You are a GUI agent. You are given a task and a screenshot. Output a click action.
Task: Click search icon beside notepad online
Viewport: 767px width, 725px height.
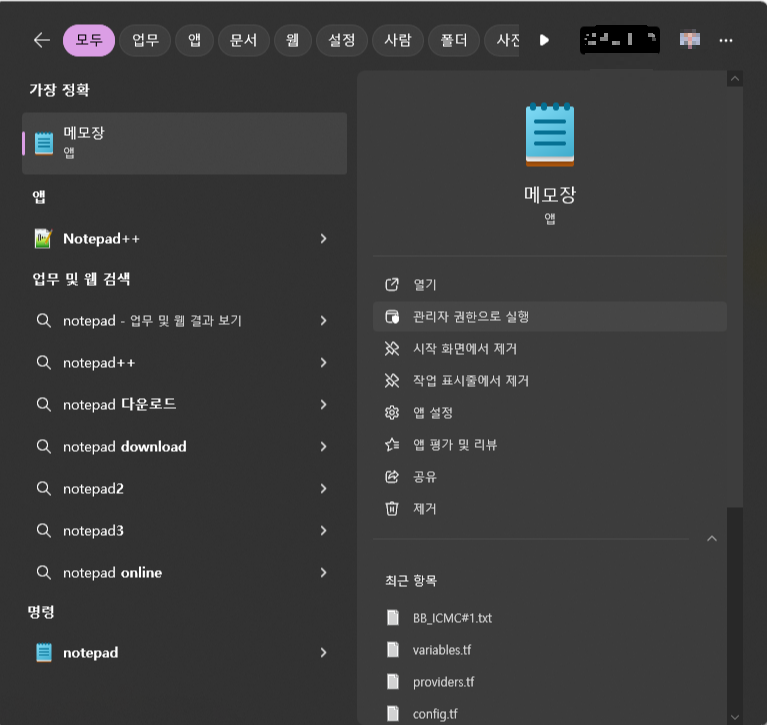pos(44,573)
